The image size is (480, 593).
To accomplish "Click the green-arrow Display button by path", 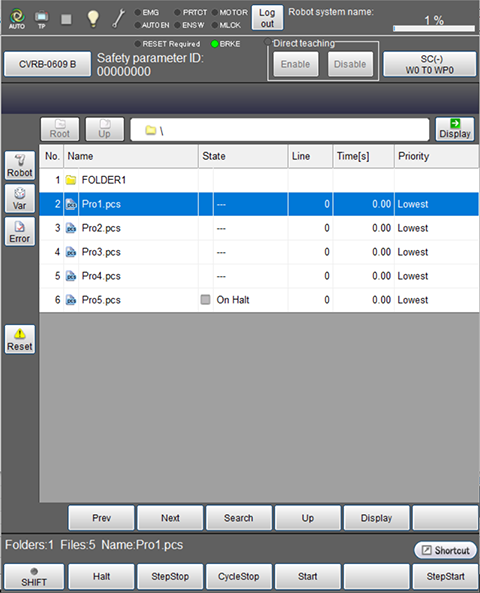I will coord(455,129).
